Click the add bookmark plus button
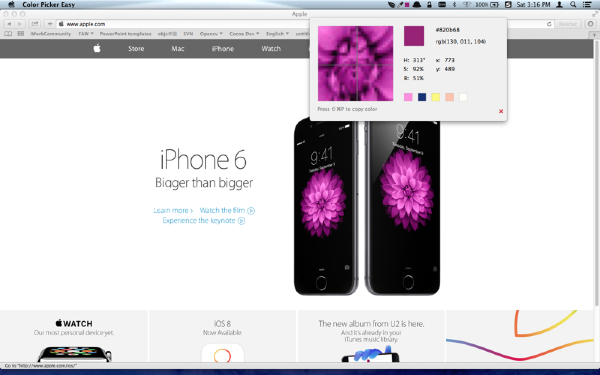Image resolution: width=600 pixels, height=375 pixels. pyautogui.click(x=50, y=24)
